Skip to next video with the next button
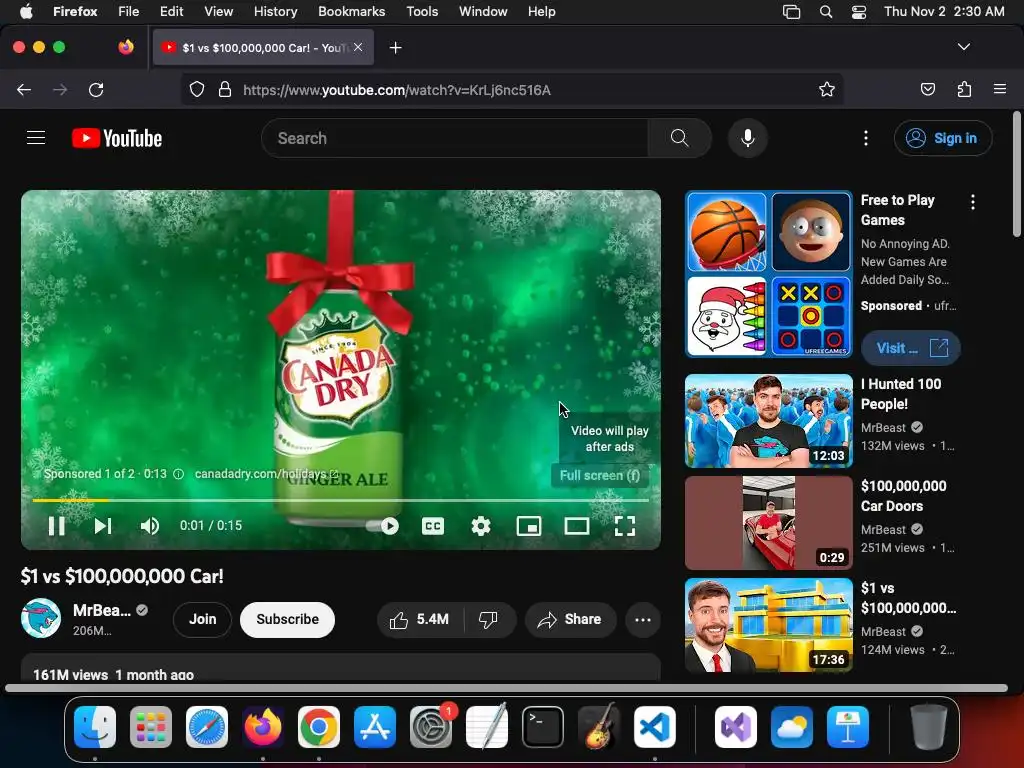Screen dimensions: 1024x768 pos(103,526)
